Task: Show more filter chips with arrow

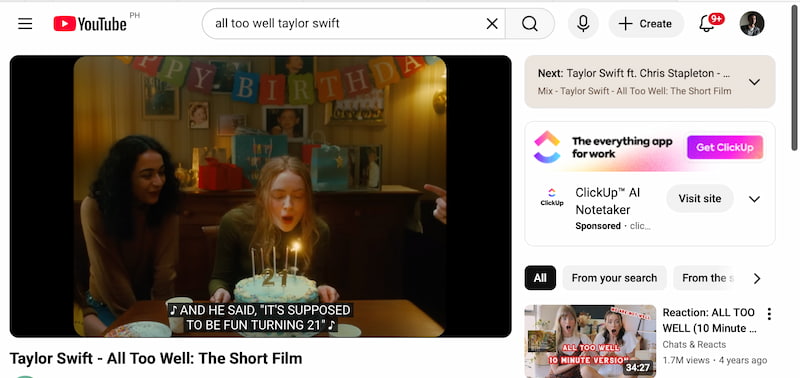Action: click(x=757, y=278)
